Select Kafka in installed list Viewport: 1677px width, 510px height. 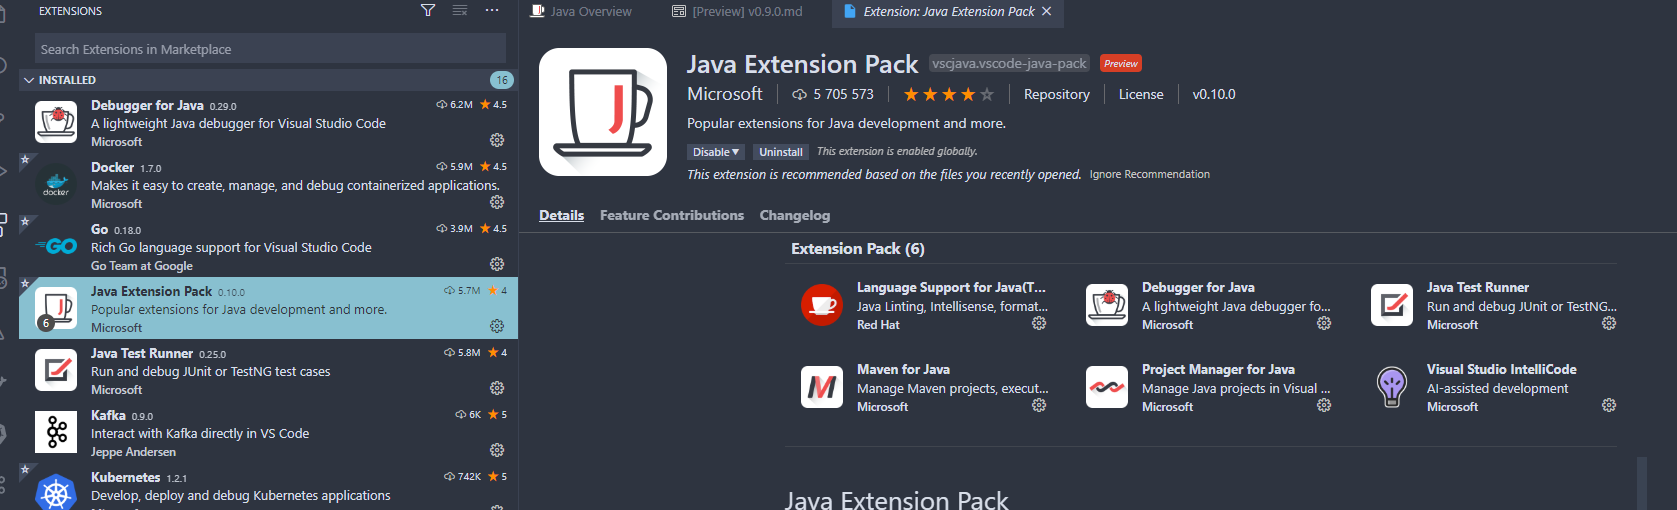click(x=268, y=432)
